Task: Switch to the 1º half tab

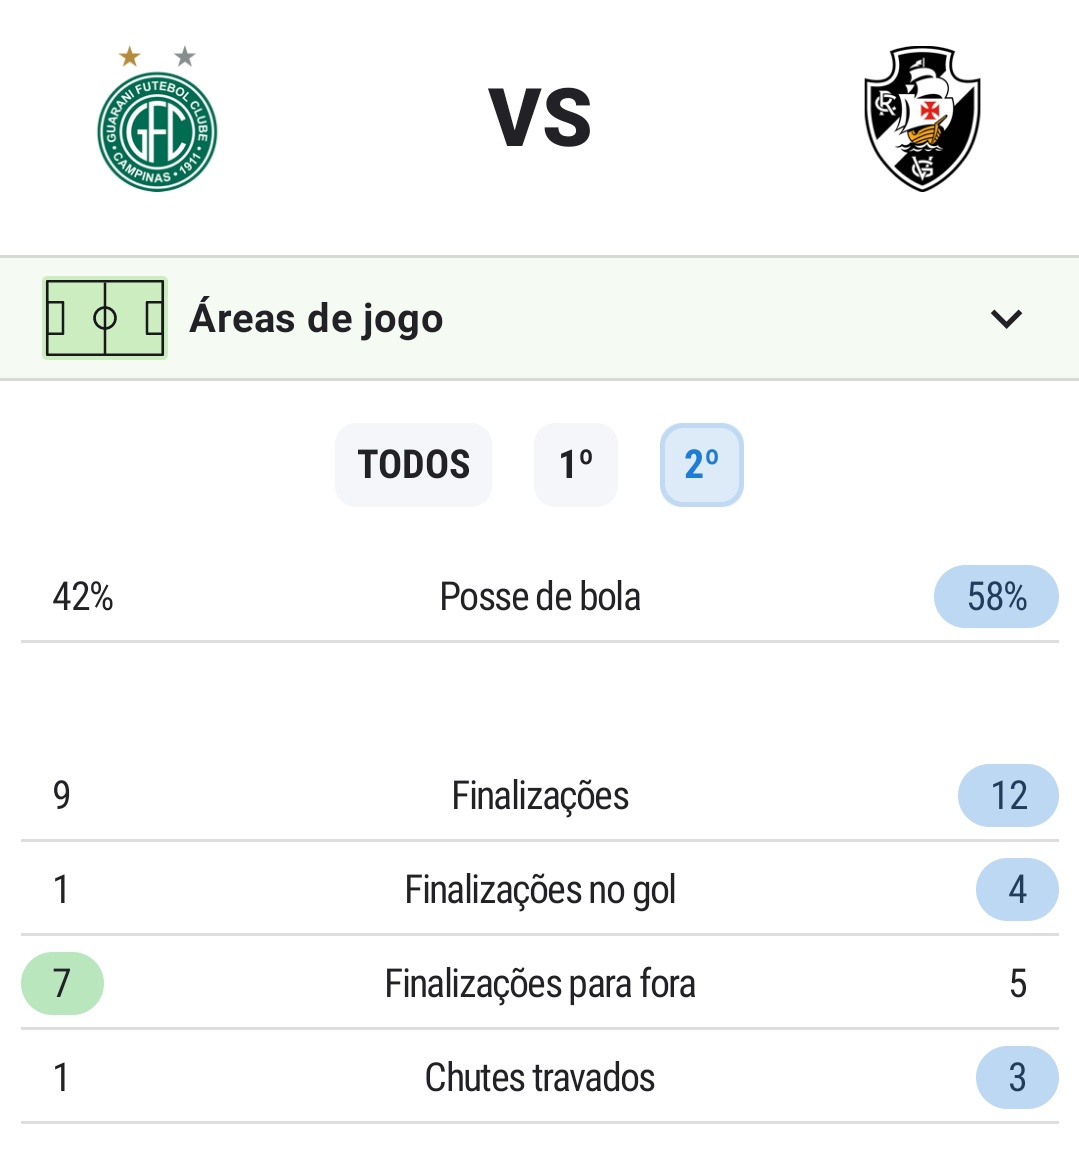Action: coord(575,465)
